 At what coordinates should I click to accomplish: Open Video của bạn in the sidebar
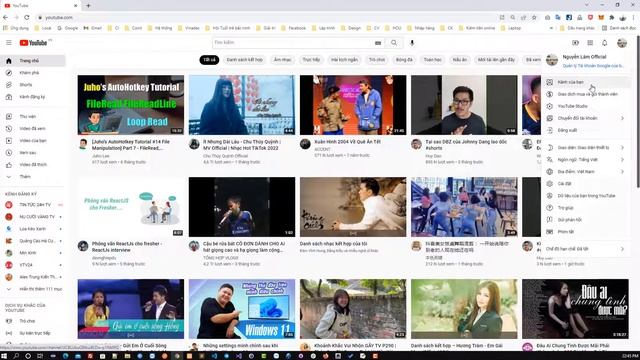click(x=33, y=140)
